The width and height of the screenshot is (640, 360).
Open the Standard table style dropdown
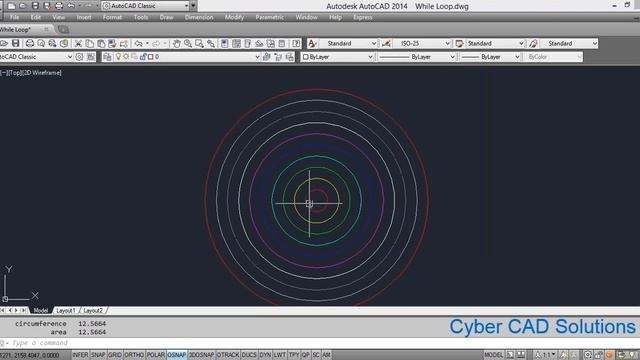(521, 43)
